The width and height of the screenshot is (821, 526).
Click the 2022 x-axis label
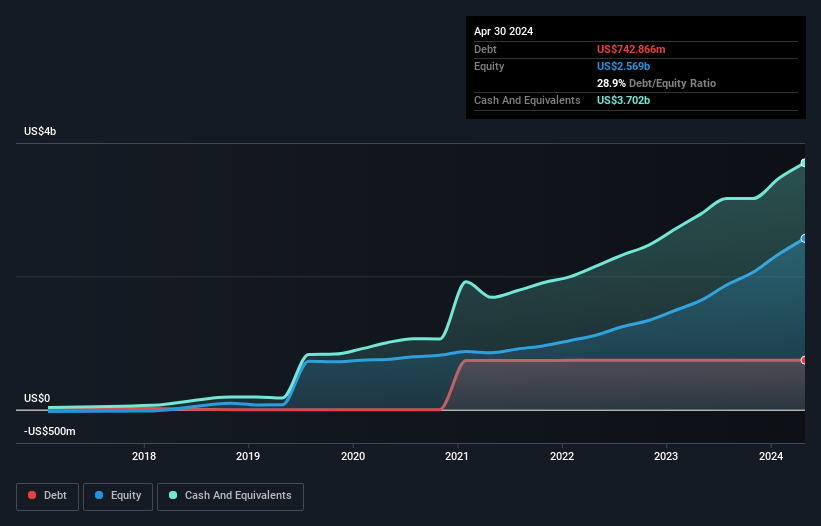click(x=562, y=456)
